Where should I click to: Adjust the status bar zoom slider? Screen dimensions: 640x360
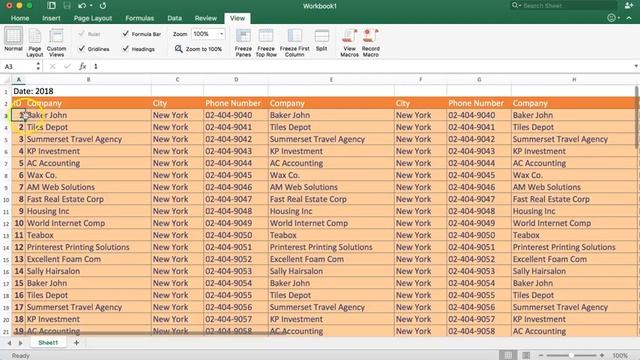(571, 356)
